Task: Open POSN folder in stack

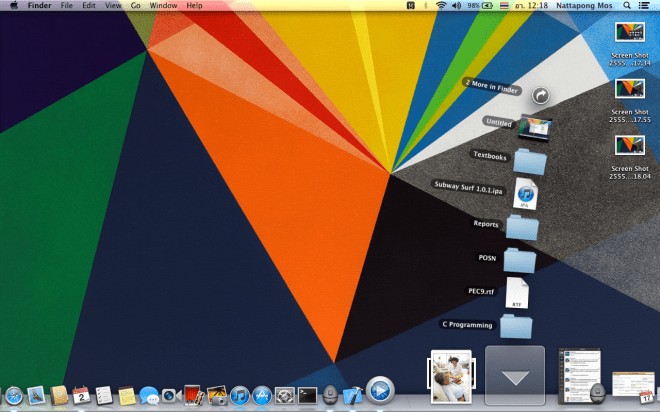Action: click(520, 260)
